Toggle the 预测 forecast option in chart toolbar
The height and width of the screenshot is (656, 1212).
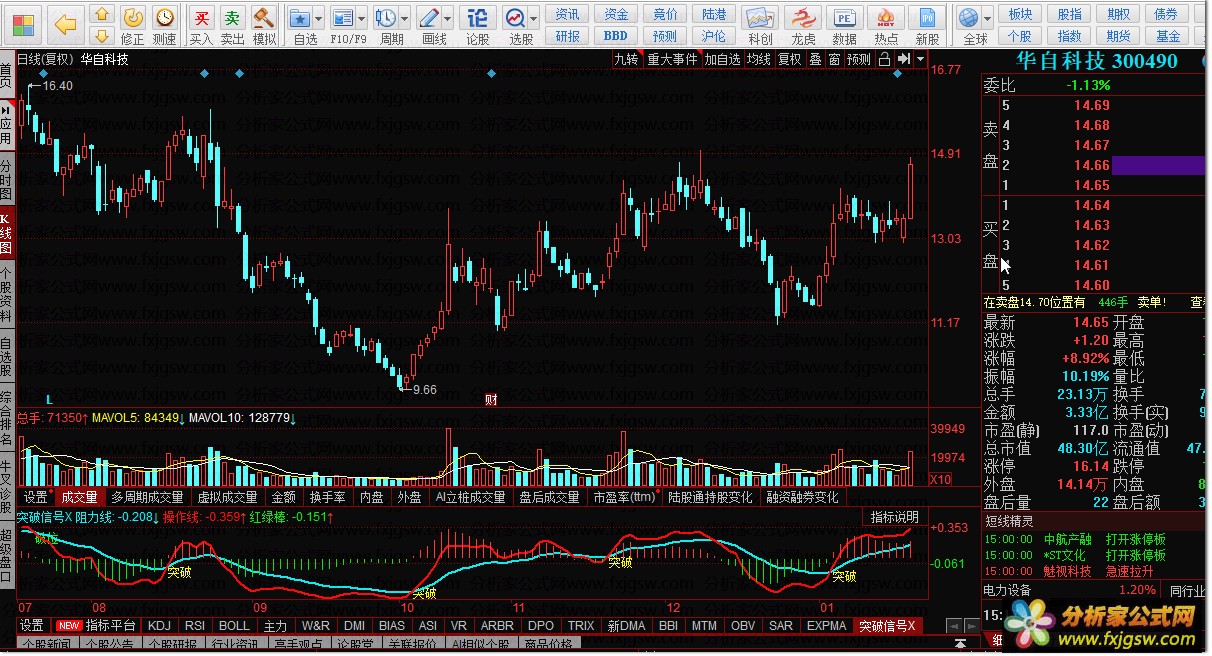[x=858, y=59]
